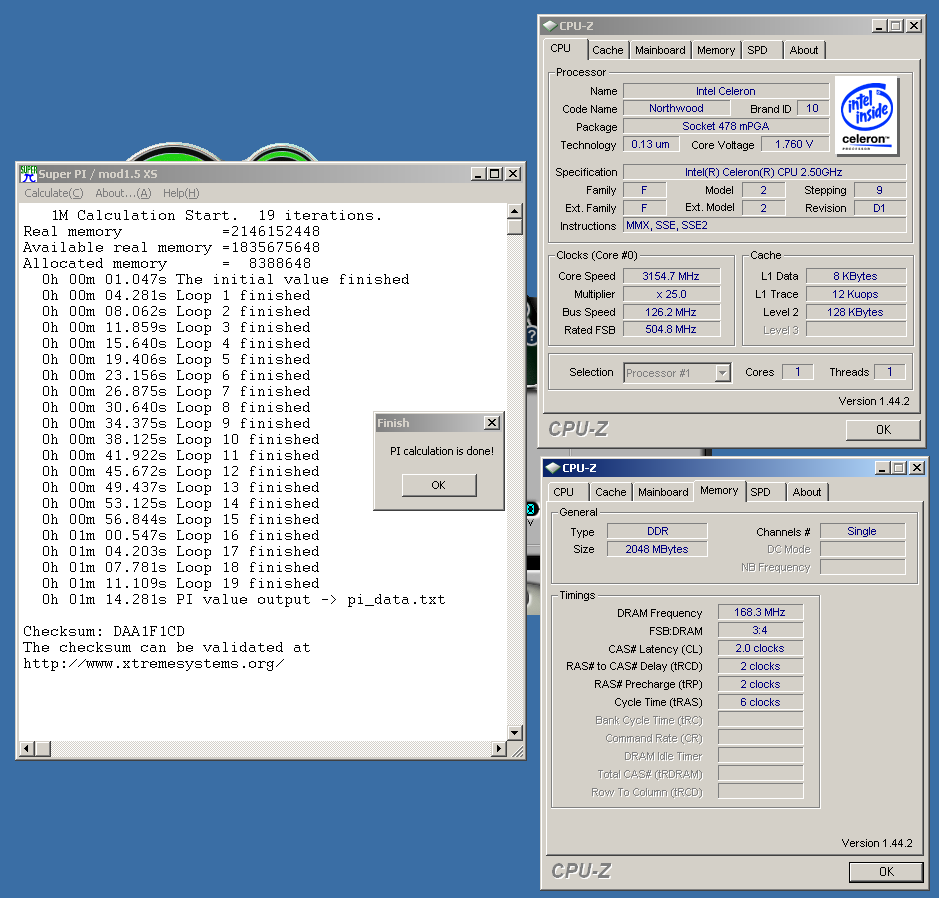
Task: Click the Rated FSB 504.8 MHz value
Action: [x=671, y=329]
